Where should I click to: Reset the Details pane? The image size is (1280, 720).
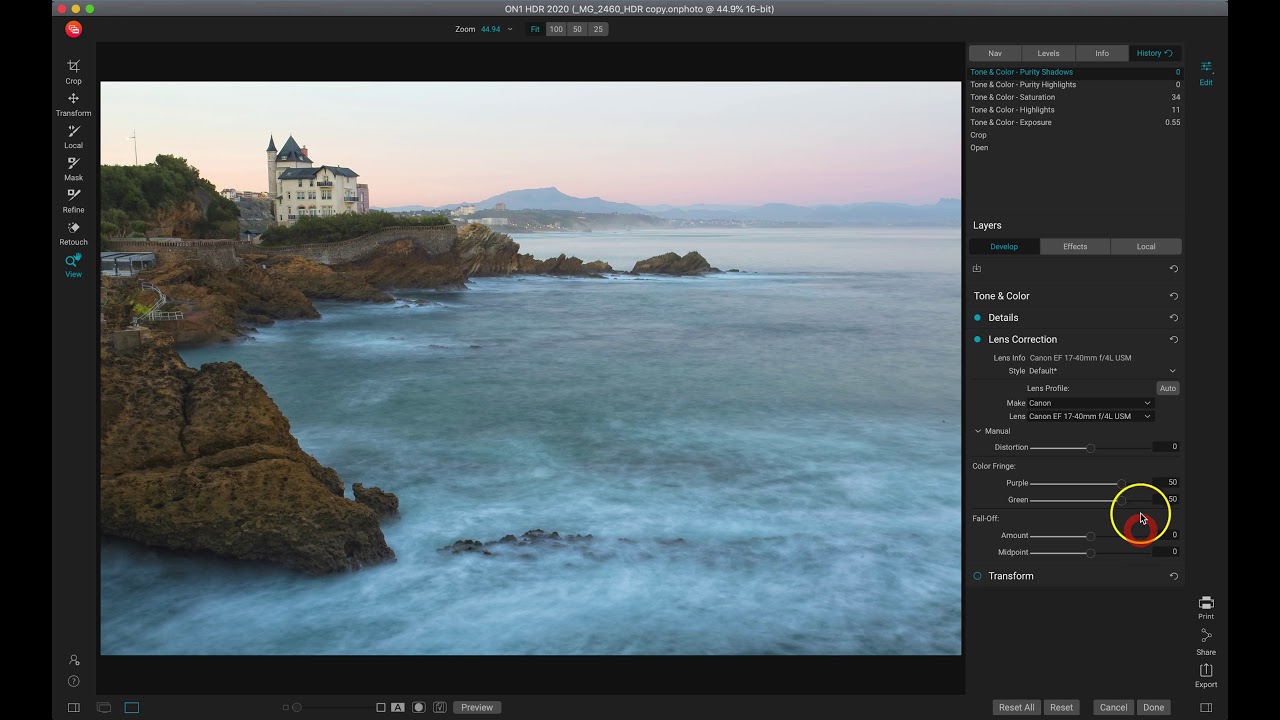point(1174,318)
